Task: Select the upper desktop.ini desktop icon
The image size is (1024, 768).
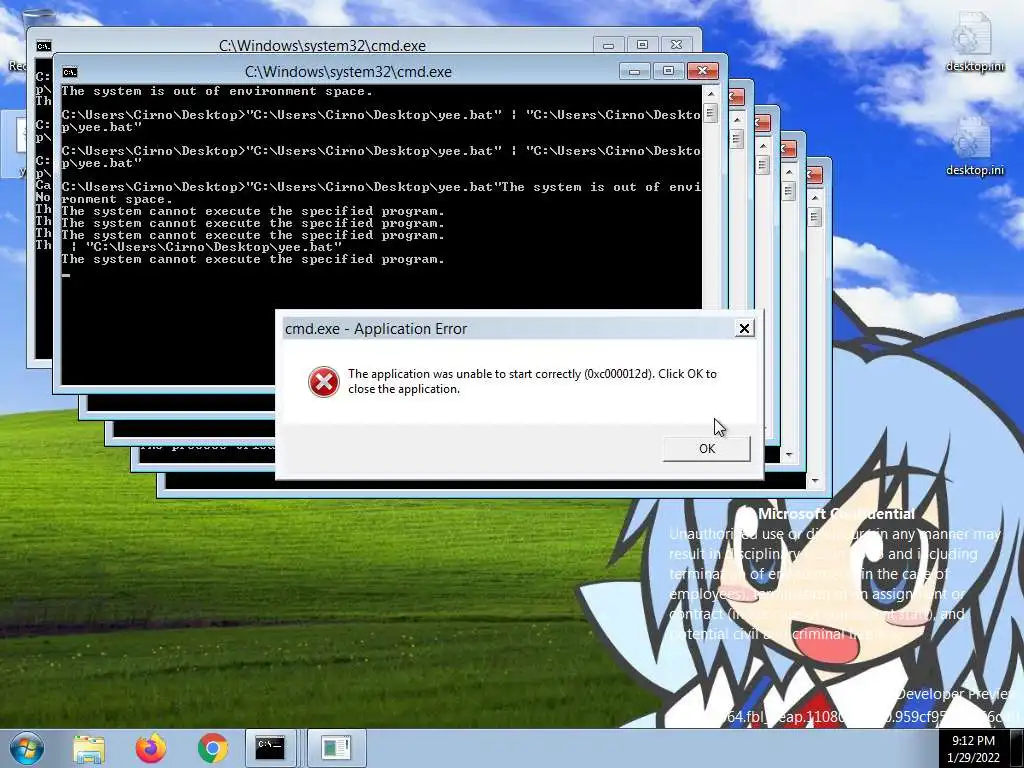Action: pyautogui.click(x=975, y=42)
